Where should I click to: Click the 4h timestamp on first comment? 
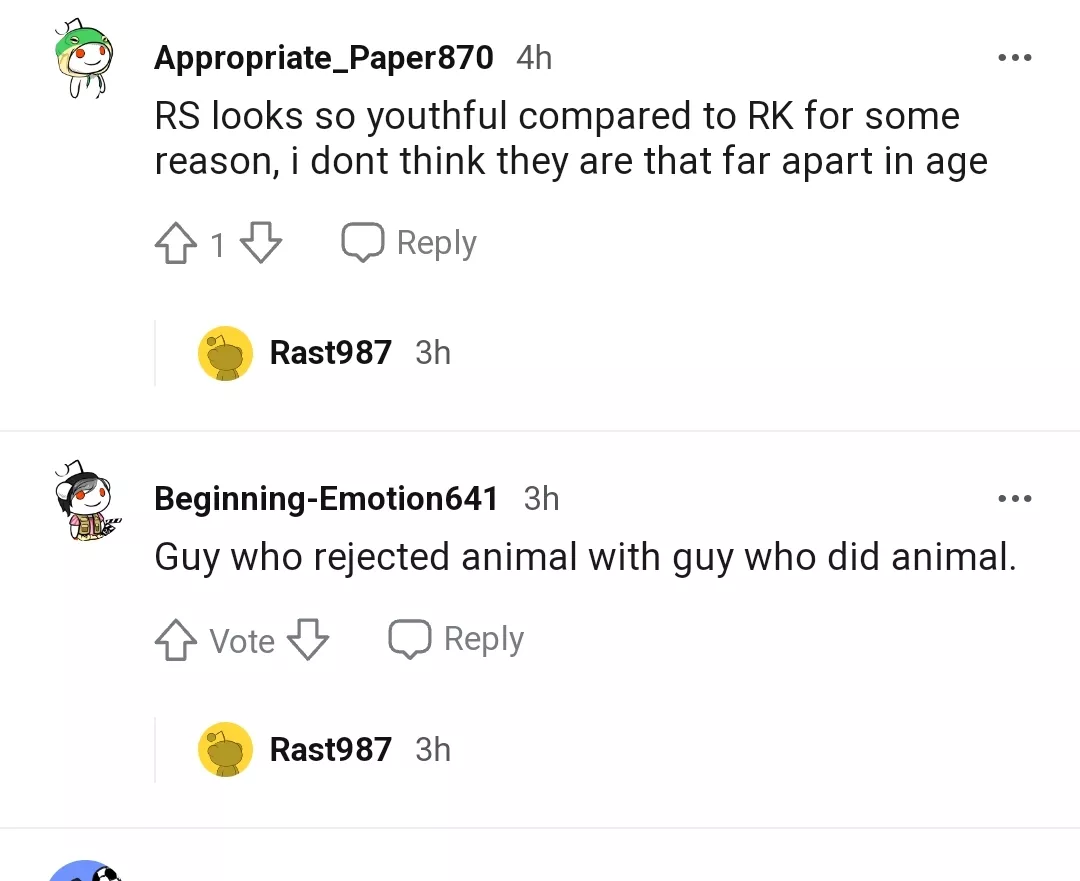[x=533, y=57]
